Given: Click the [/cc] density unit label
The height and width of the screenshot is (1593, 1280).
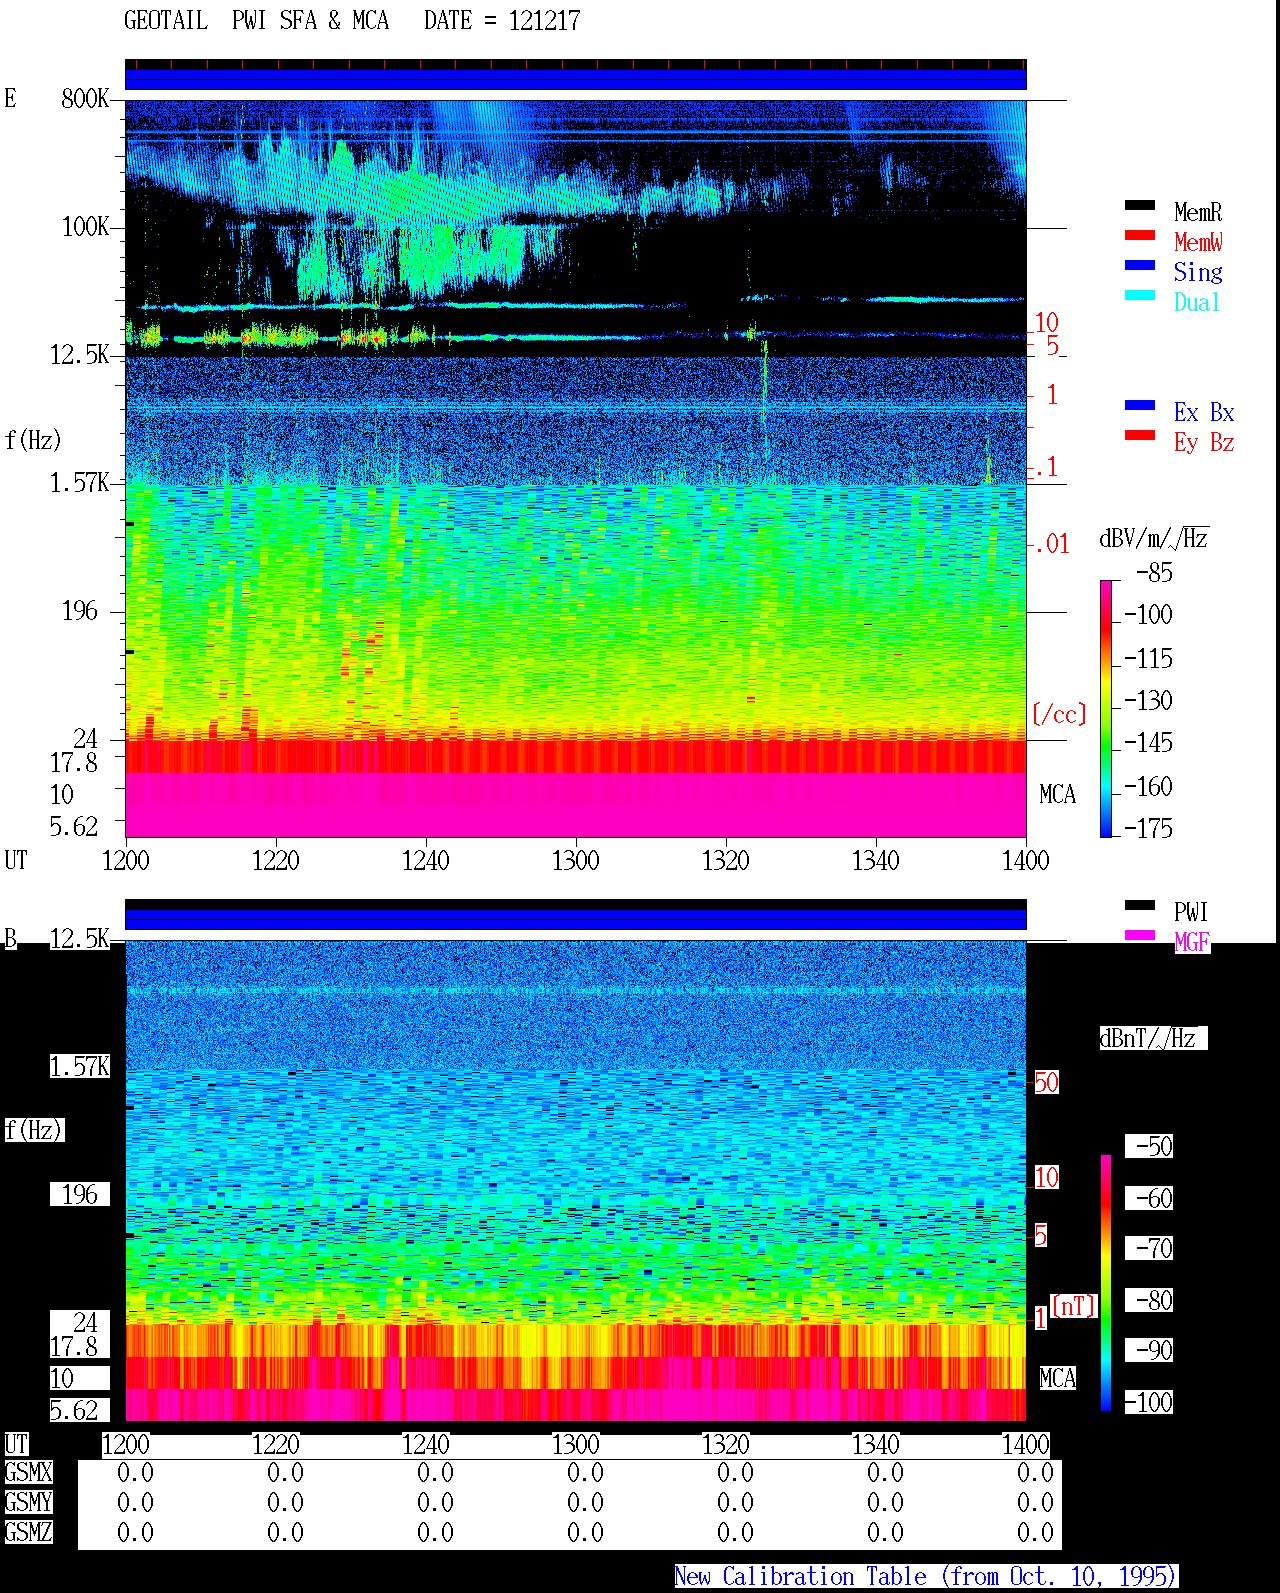Looking at the screenshot, I should (1059, 714).
